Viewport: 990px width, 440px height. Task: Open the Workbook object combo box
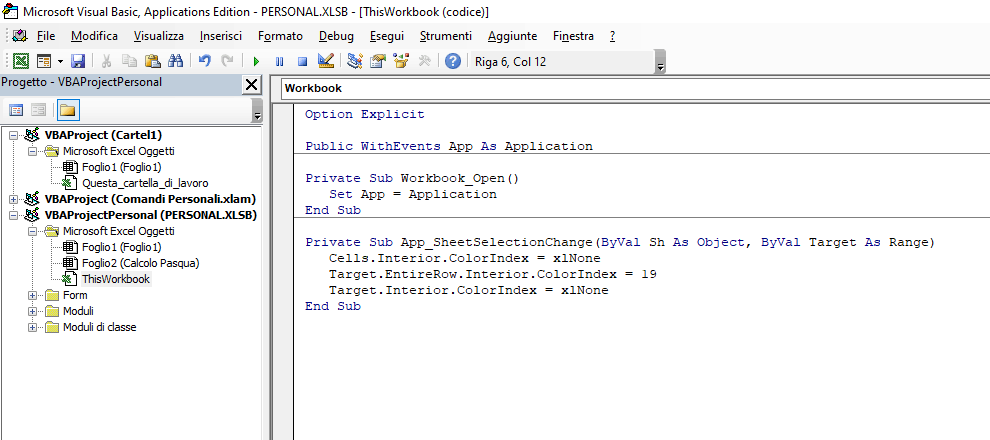coord(635,88)
